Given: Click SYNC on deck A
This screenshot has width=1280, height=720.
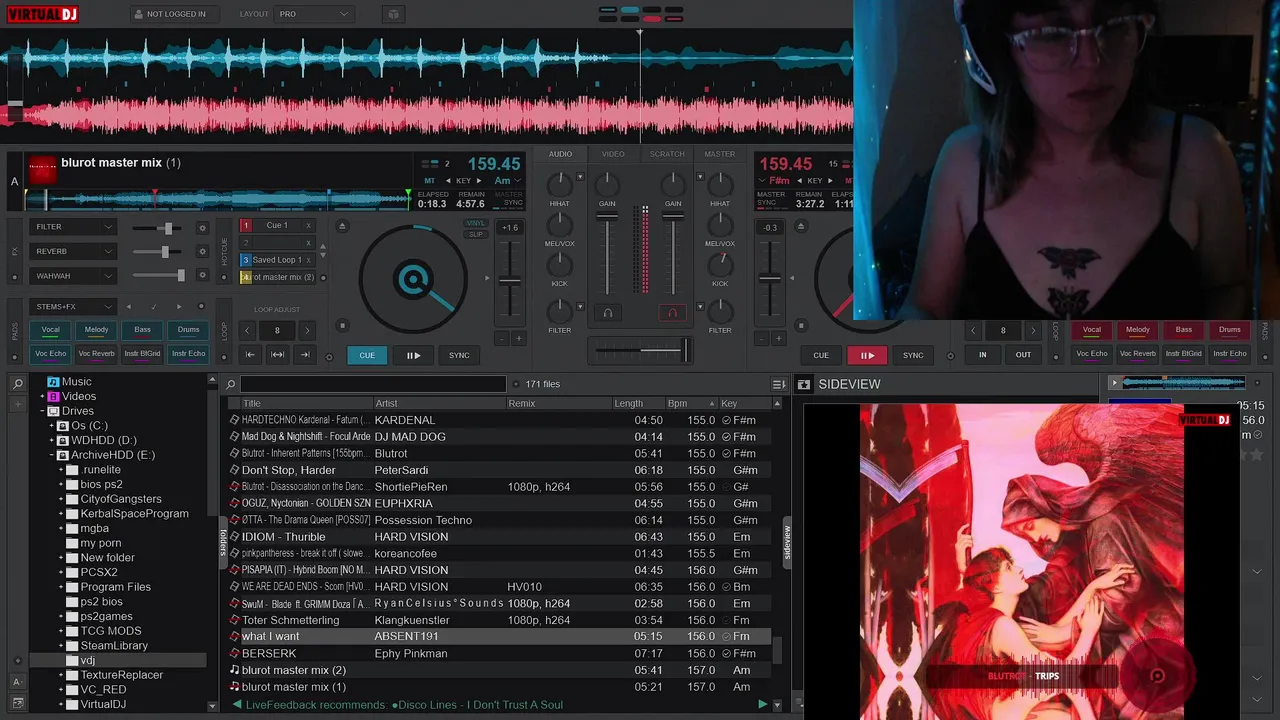Looking at the screenshot, I should [459, 355].
